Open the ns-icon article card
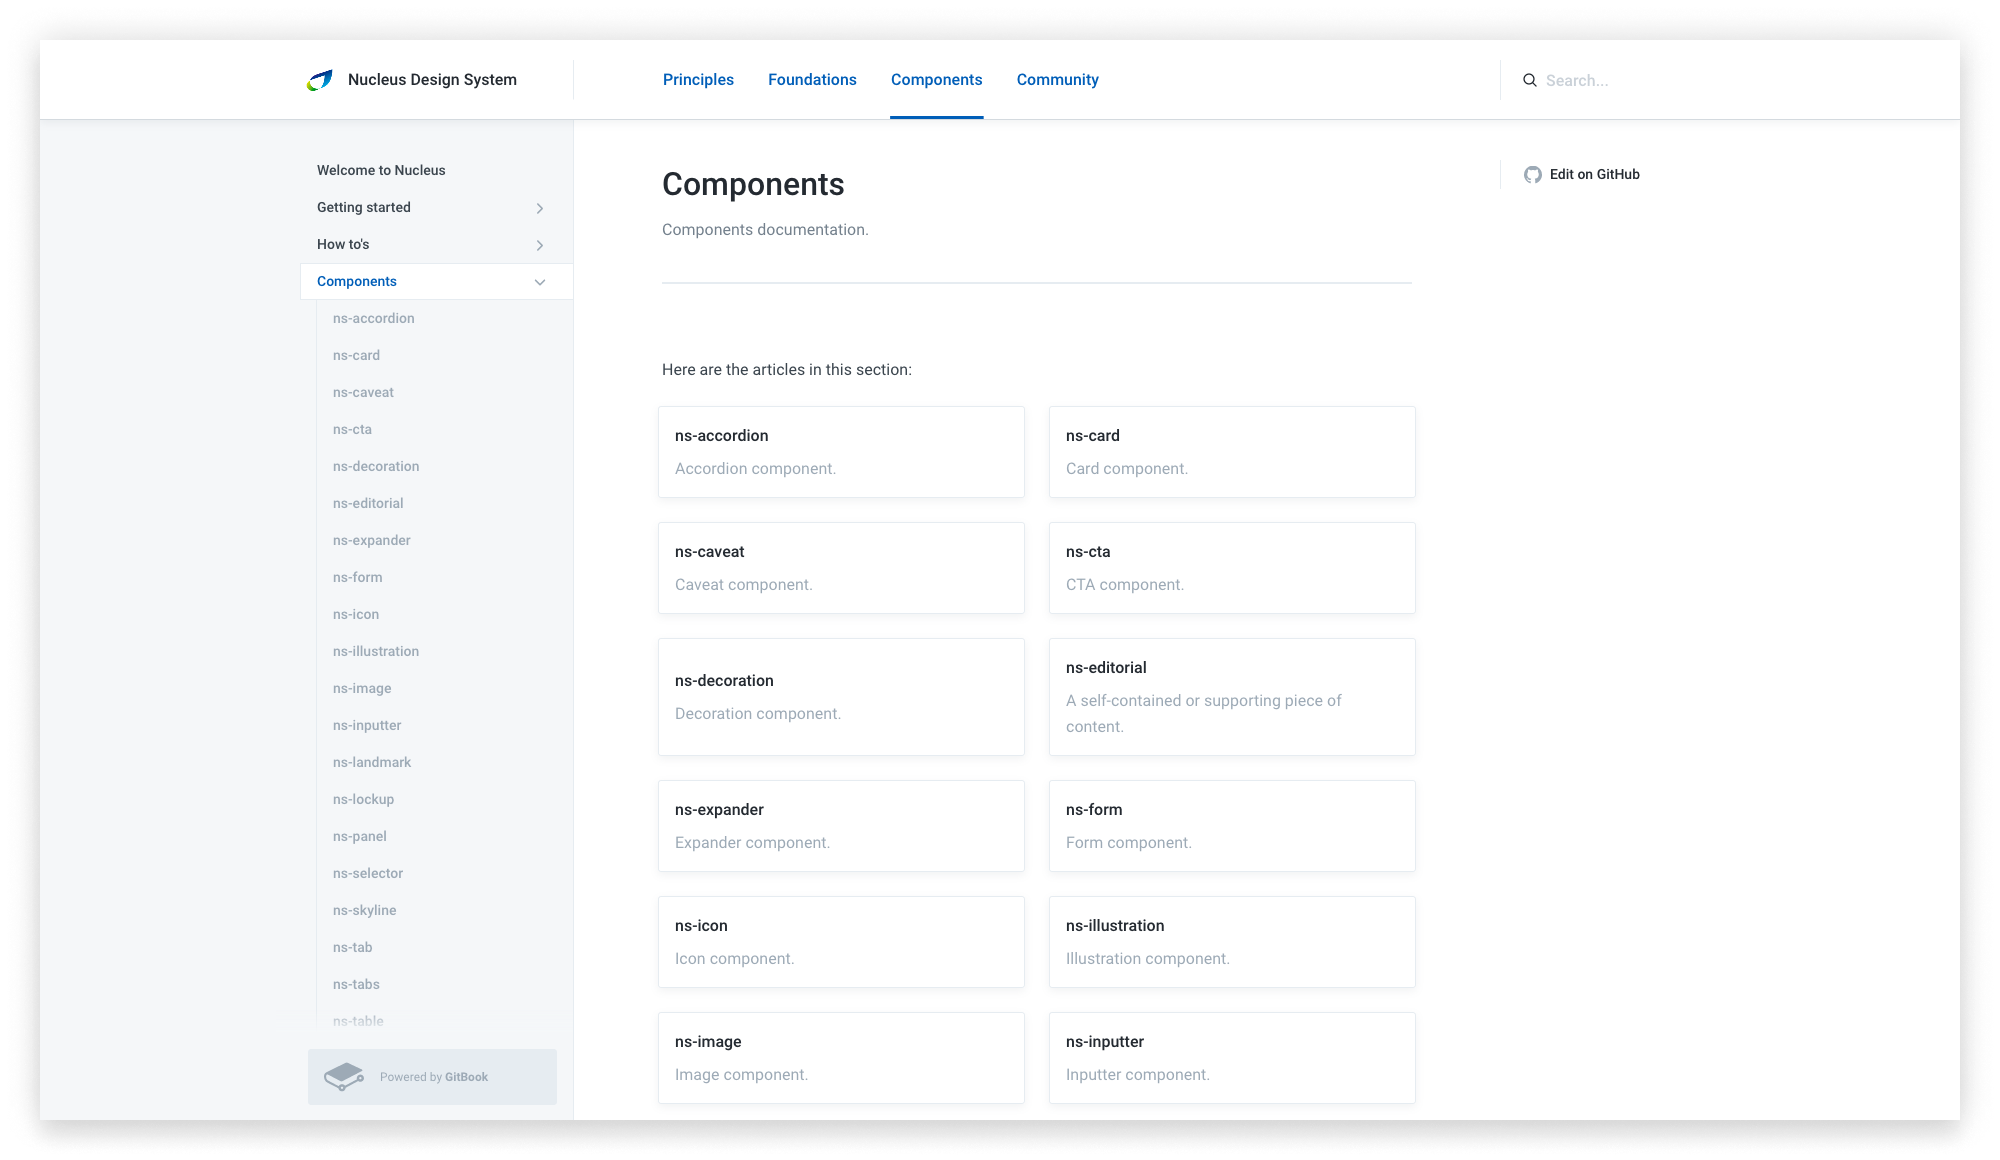2000x1160 pixels. click(841, 942)
